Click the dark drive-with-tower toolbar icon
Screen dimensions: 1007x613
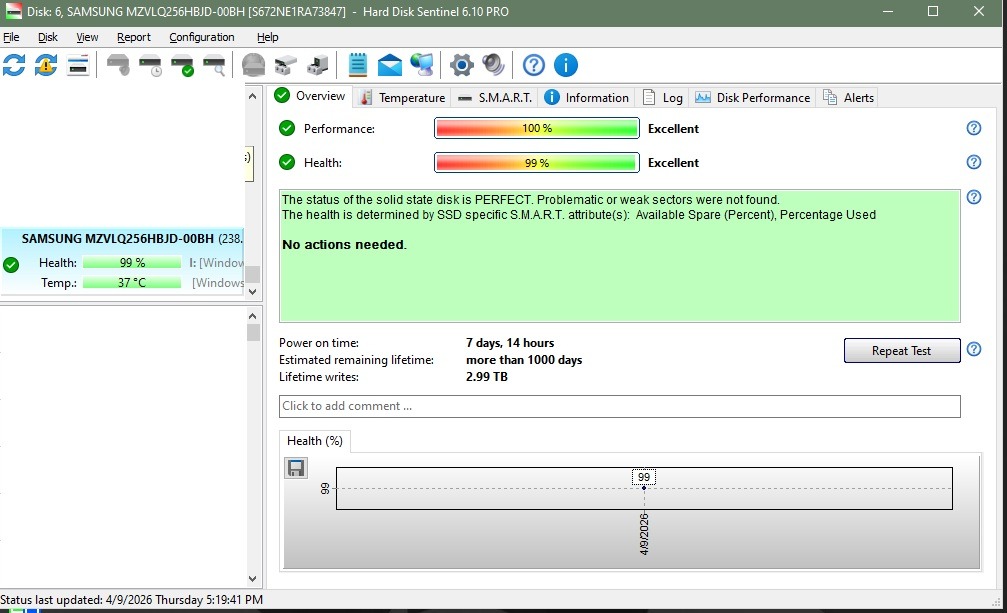point(317,65)
